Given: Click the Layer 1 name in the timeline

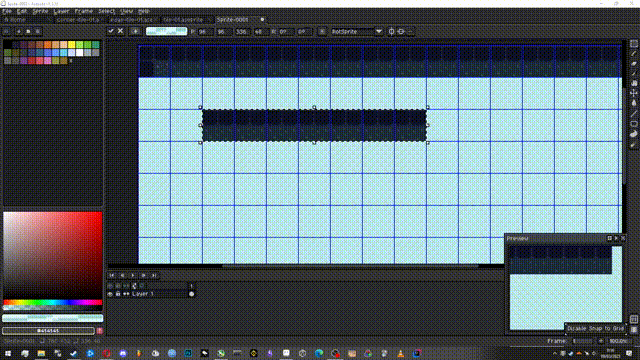Looking at the screenshot, I should point(143,294).
